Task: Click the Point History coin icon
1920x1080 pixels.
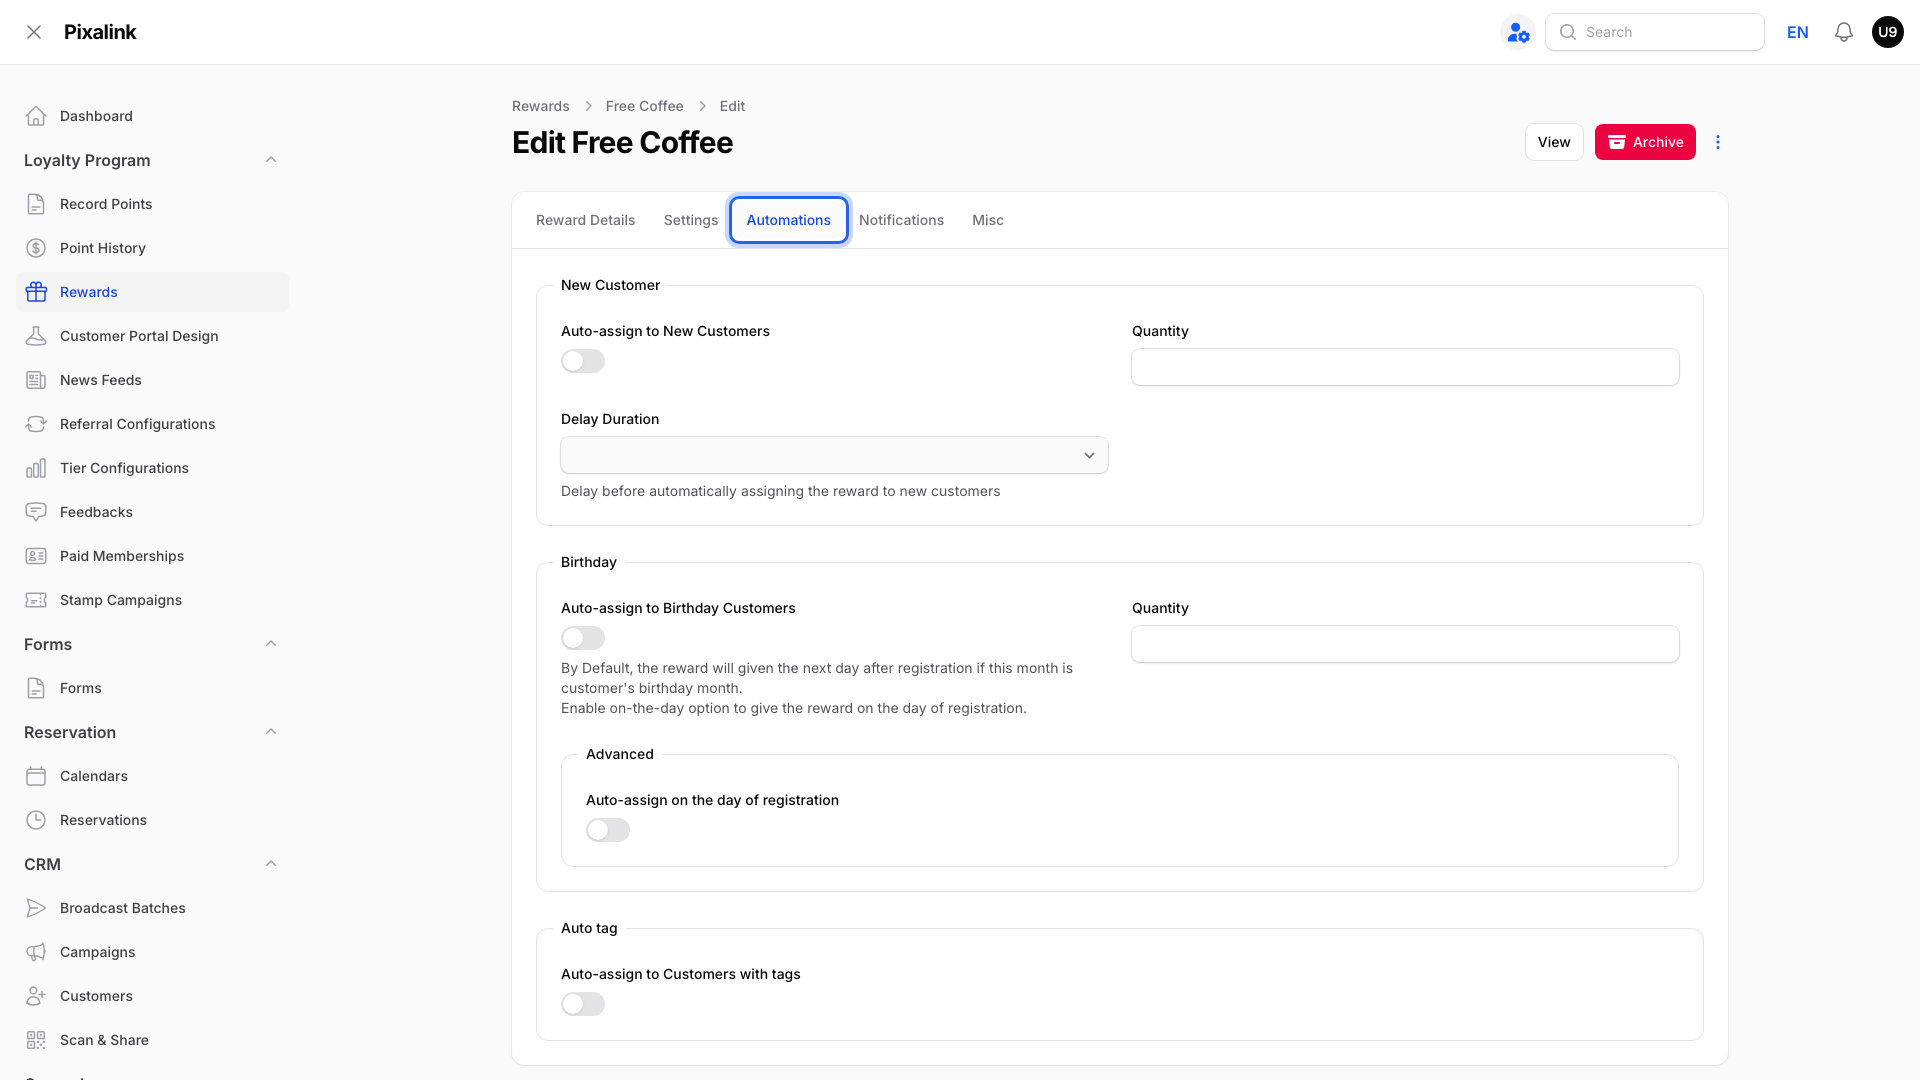Action: [x=36, y=248]
